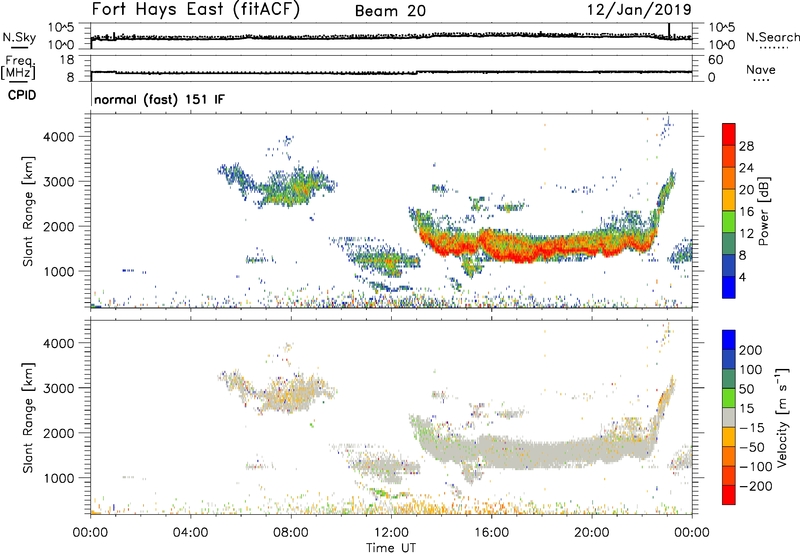Click the '20:00' time axis tick

click(x=592, y=532)
